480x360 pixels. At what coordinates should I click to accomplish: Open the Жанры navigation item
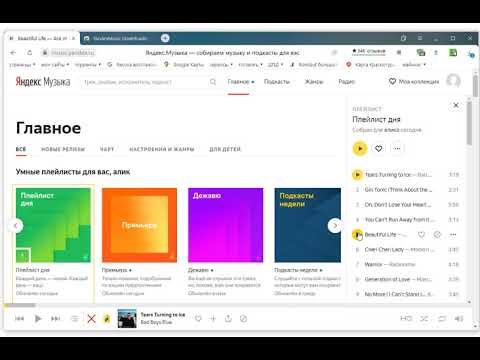[x=314, y=82]
